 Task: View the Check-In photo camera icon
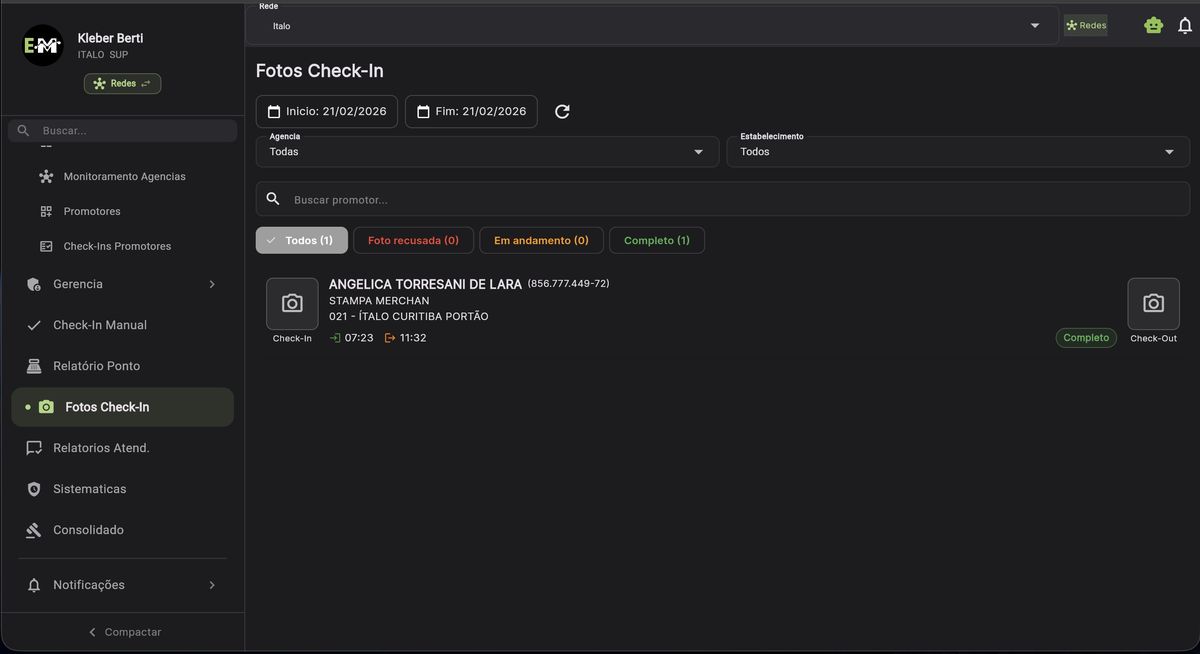[292, 304]
